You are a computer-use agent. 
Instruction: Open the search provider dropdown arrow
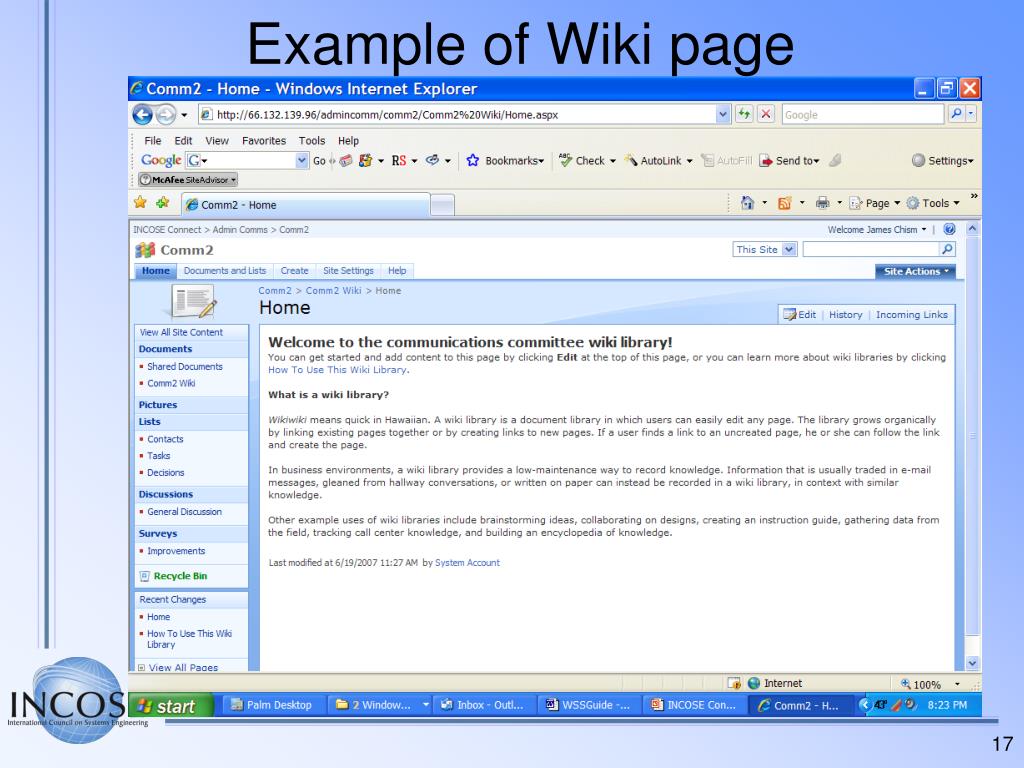[x=971, y=114]
